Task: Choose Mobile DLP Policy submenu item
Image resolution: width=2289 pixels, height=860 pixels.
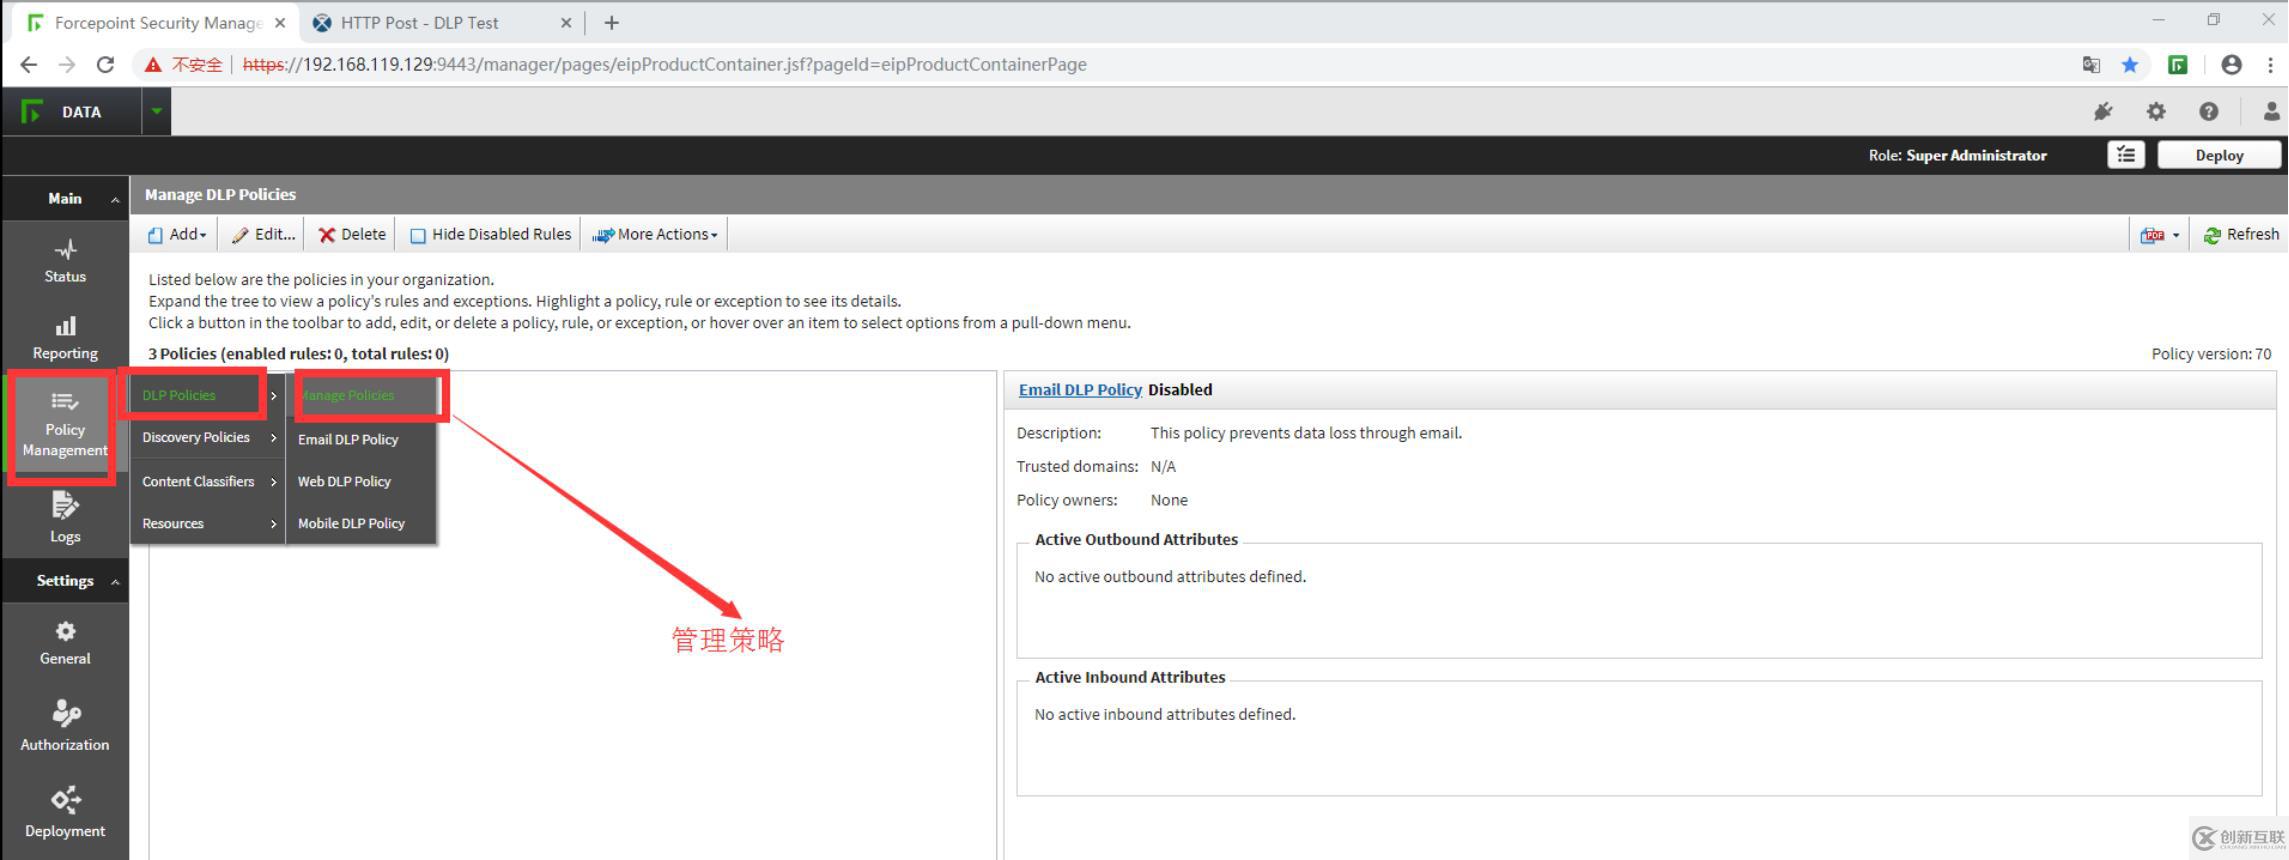Action: pyautogui.click(x=362, y=523)
